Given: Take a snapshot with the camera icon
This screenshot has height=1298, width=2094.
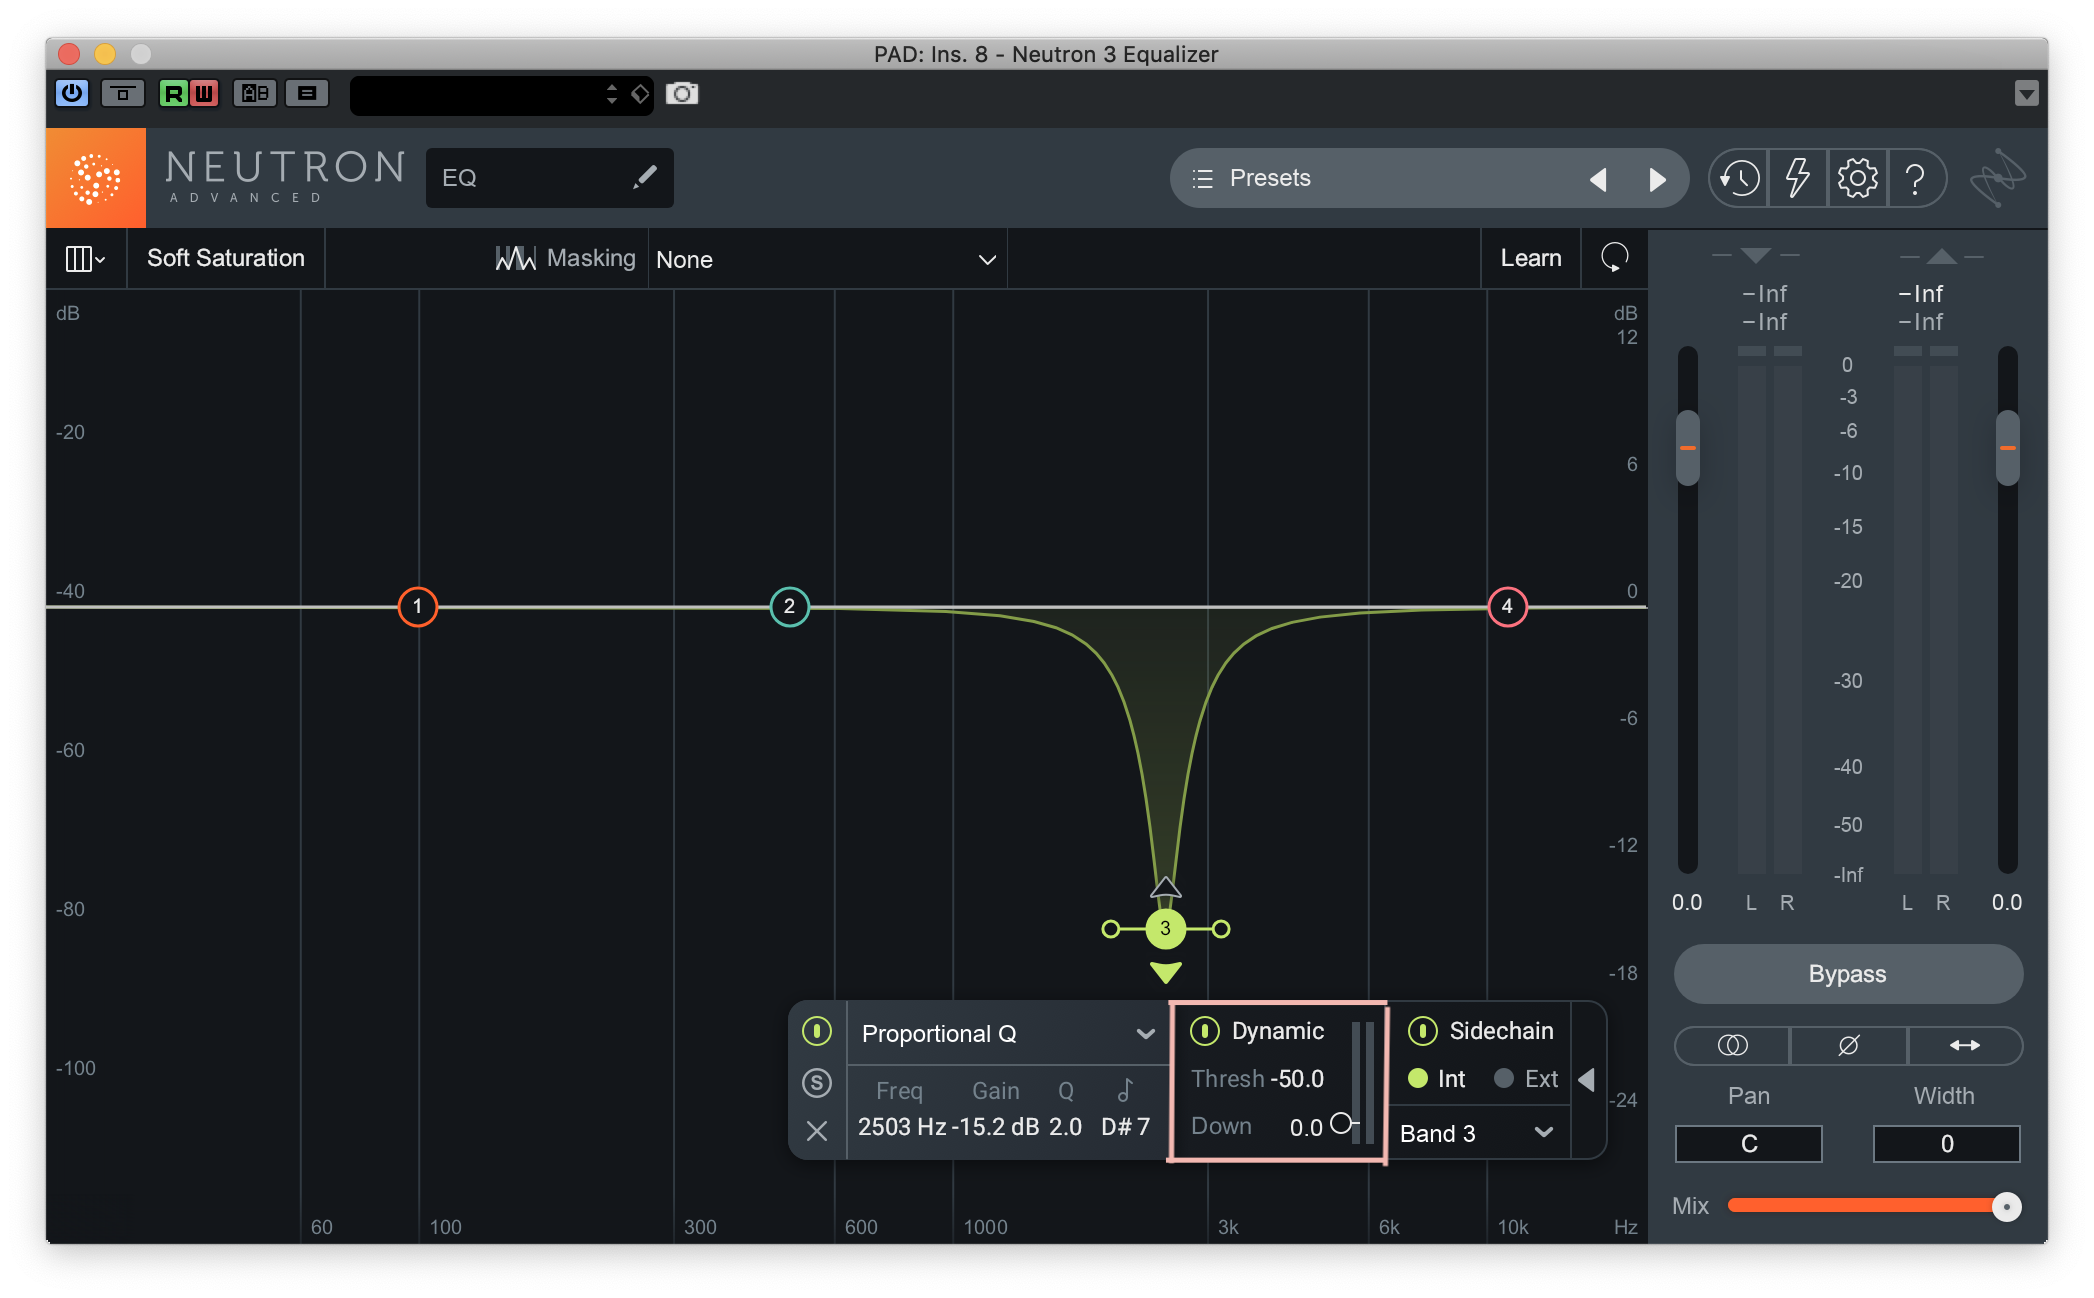Looking at the screenshot, I should 682,94.
